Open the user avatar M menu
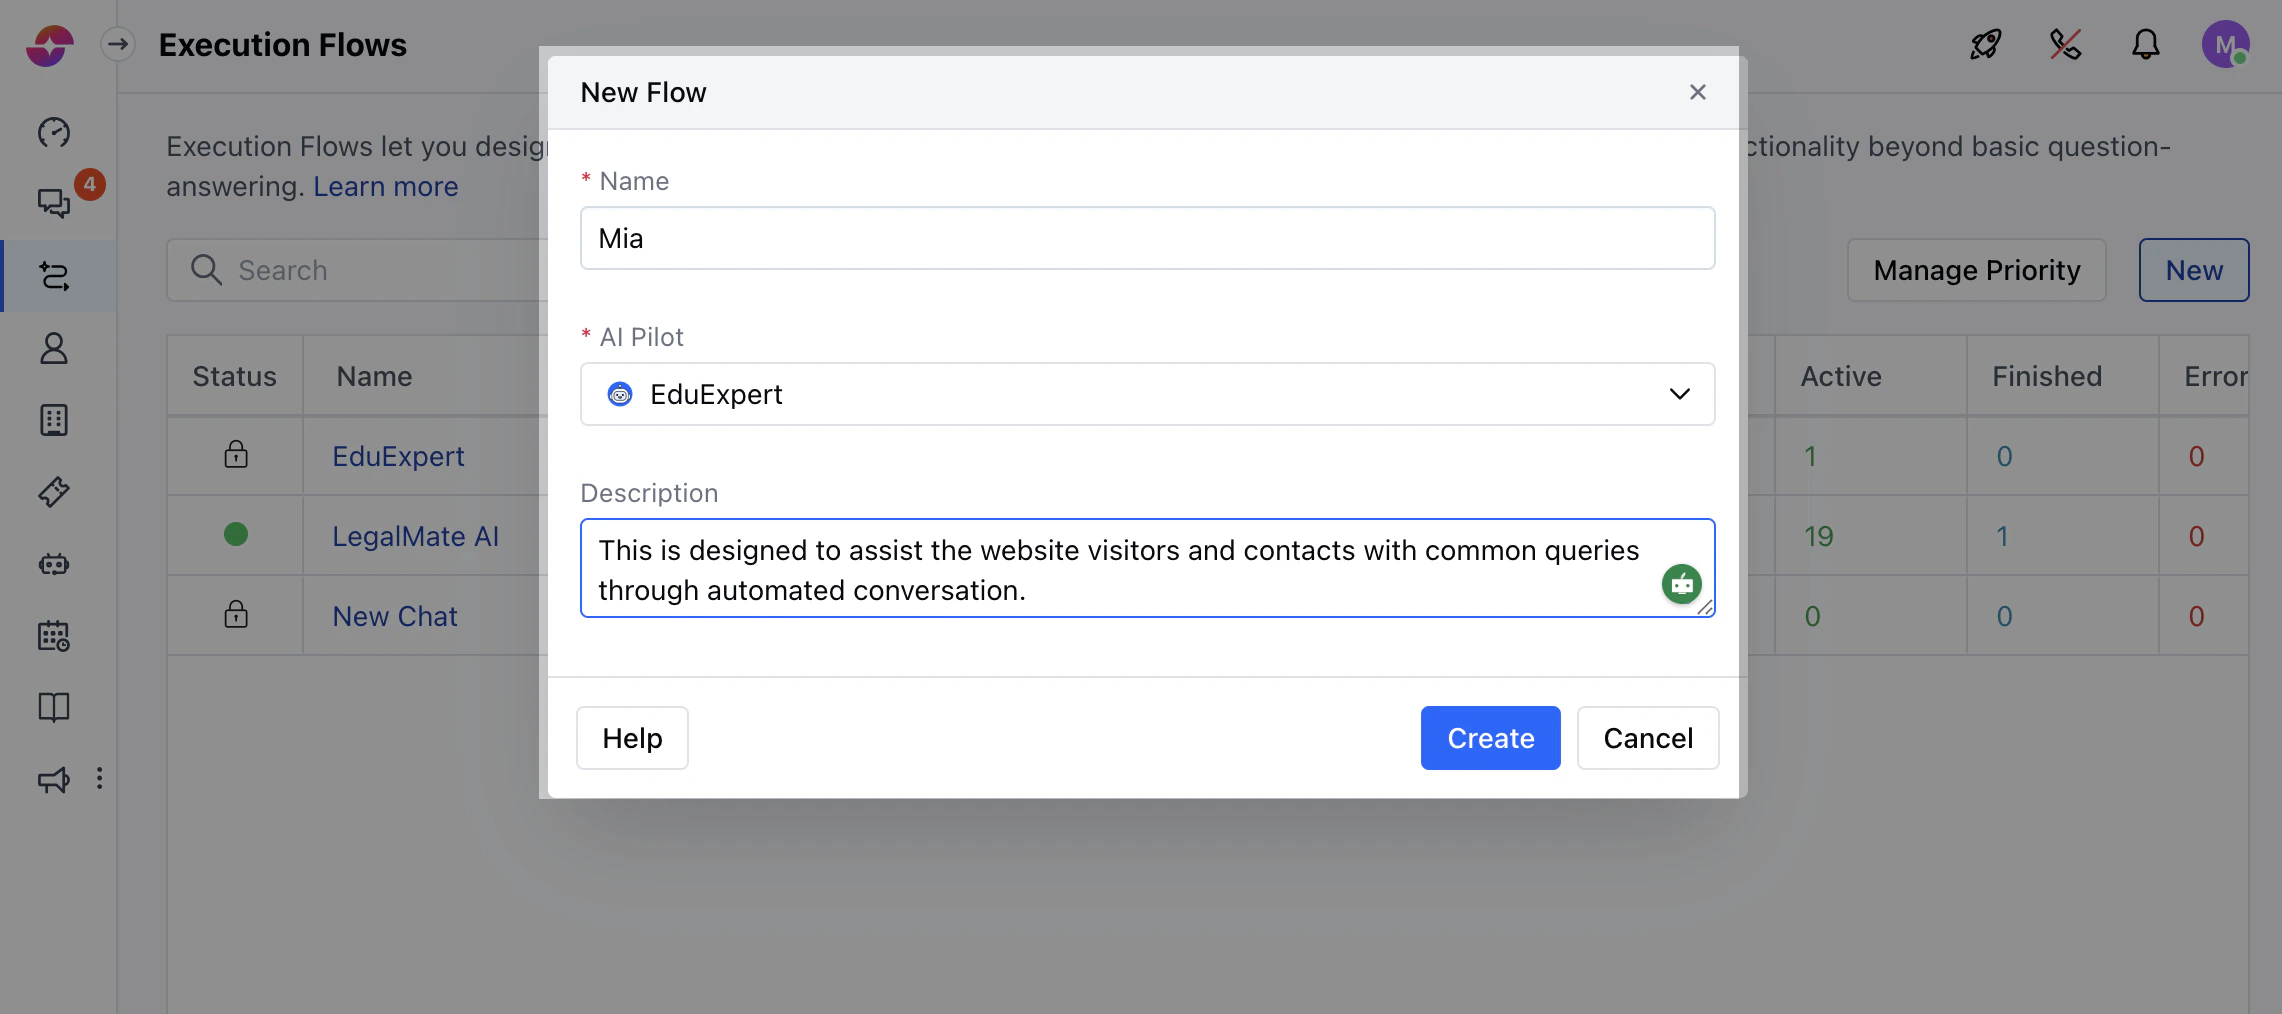The image size is (2282, 1014). coord(2226,45)
